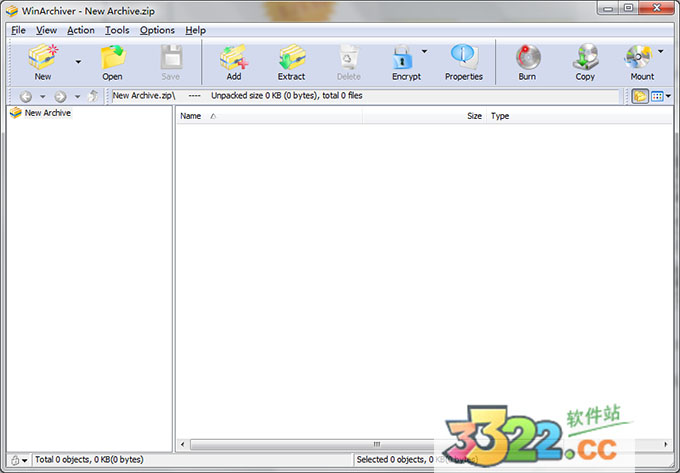Go forward with the right arrow icon

pyautogui.click(x=60, y=96)
